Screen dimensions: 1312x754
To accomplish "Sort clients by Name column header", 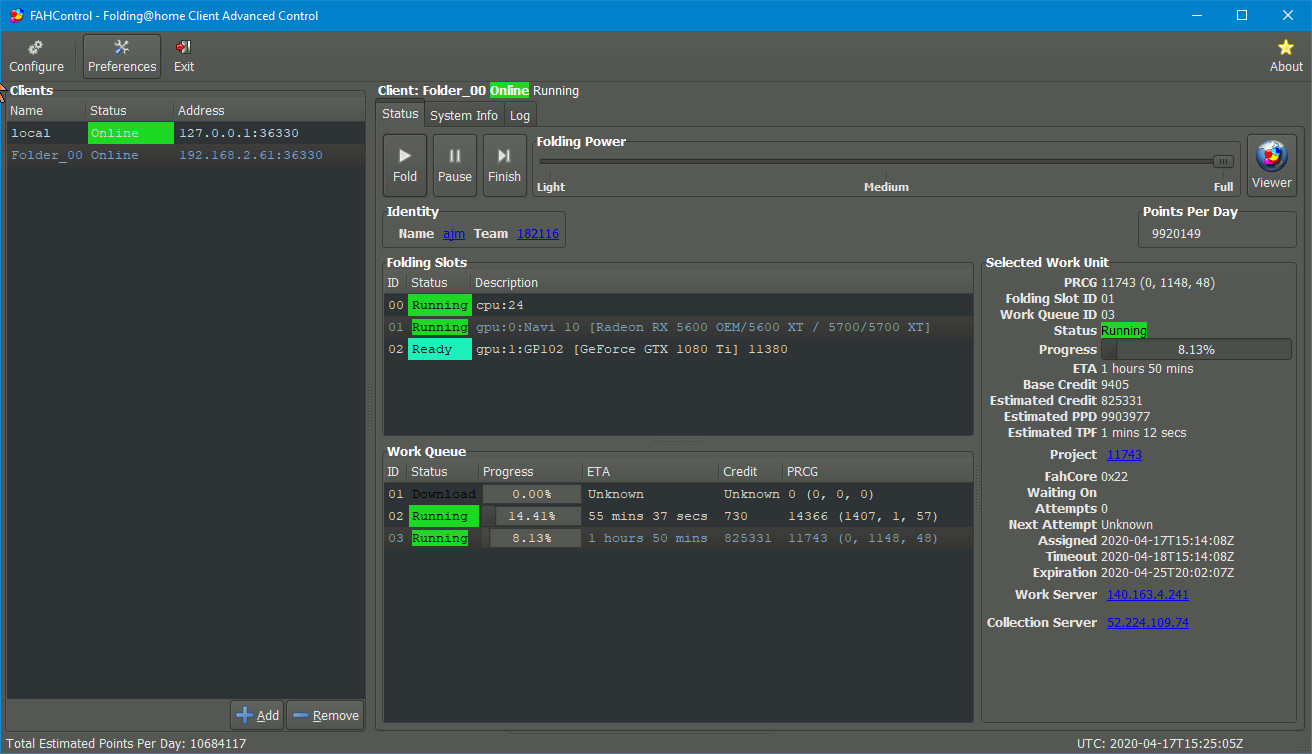I will (46, 110).
